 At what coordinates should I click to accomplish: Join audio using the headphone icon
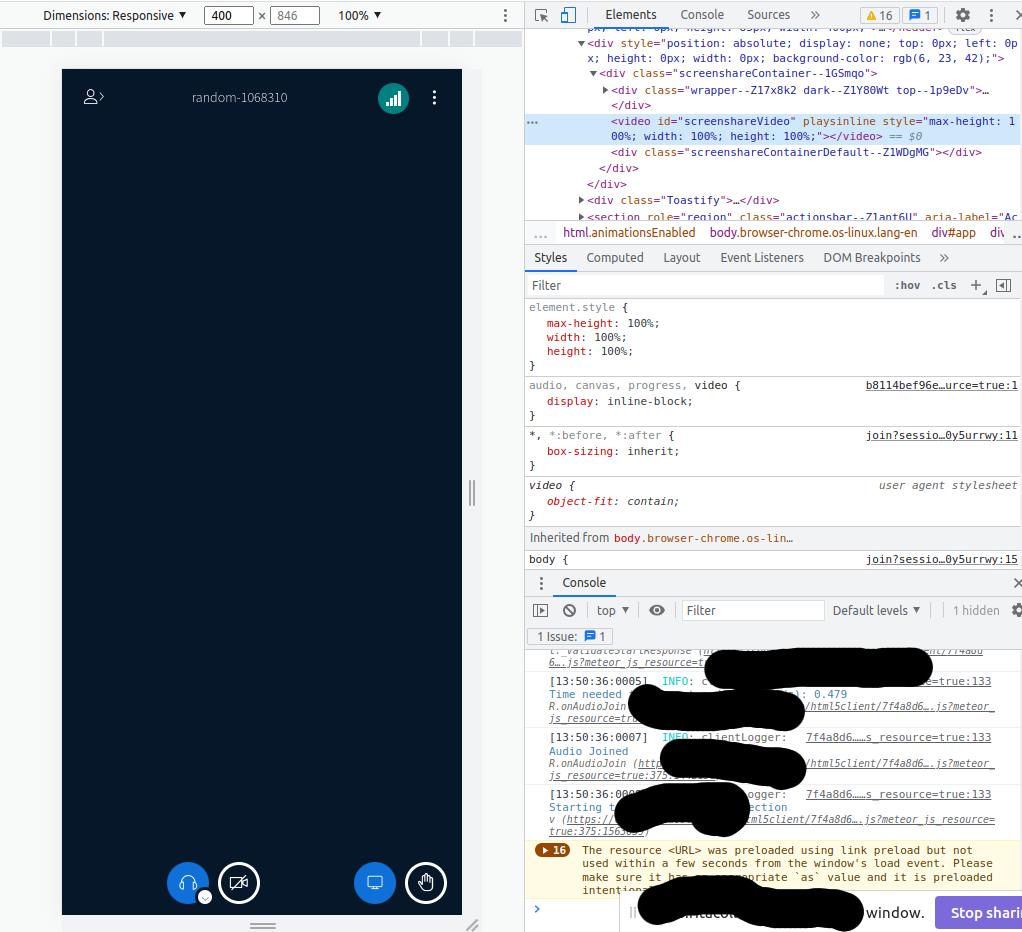point(188,883)
